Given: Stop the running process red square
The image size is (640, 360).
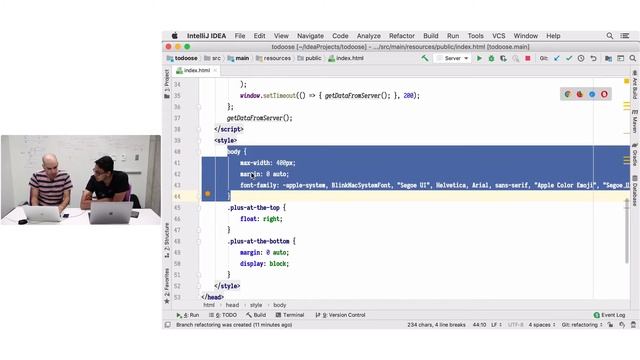Looking at the screenshot, I should click(527, 58).
